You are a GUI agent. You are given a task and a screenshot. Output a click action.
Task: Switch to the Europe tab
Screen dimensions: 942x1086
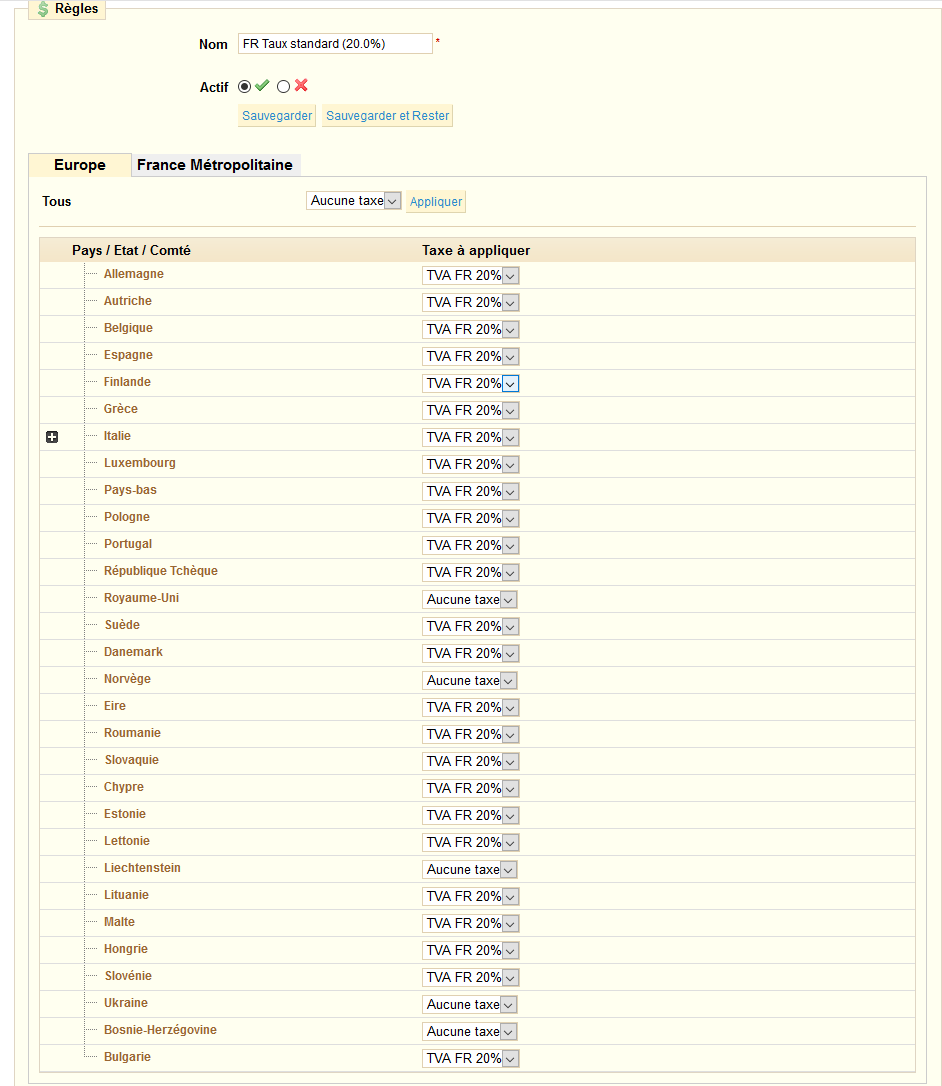[x=80, y=165]
